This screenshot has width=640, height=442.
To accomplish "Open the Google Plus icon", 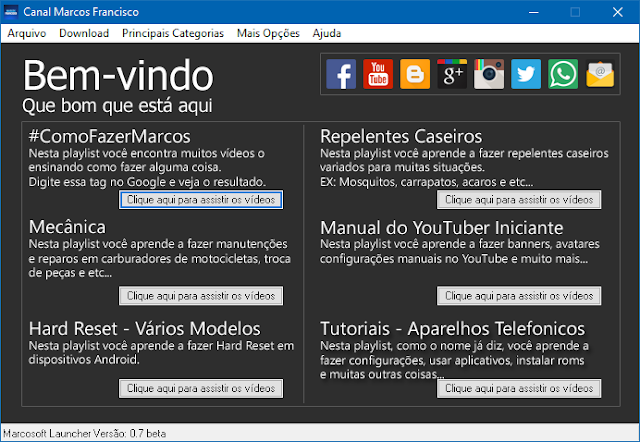I will point(452,74).
